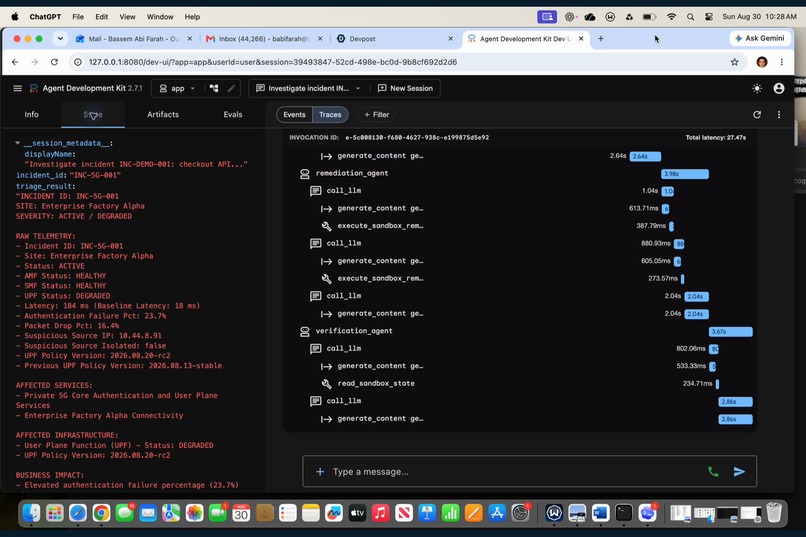Go forward in browser history
806x537 pixels.
click(x=34, y=62)
